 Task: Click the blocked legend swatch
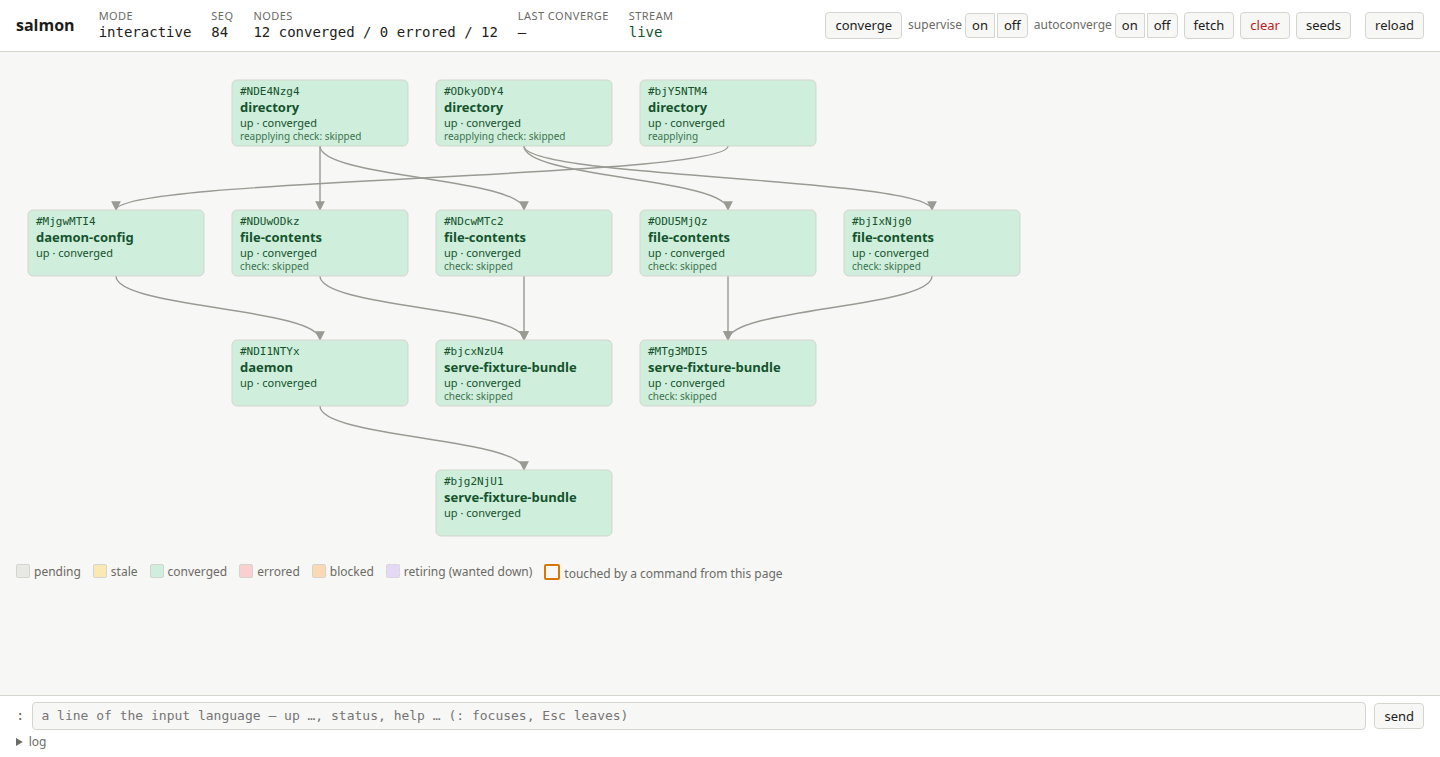click(319, 572)
